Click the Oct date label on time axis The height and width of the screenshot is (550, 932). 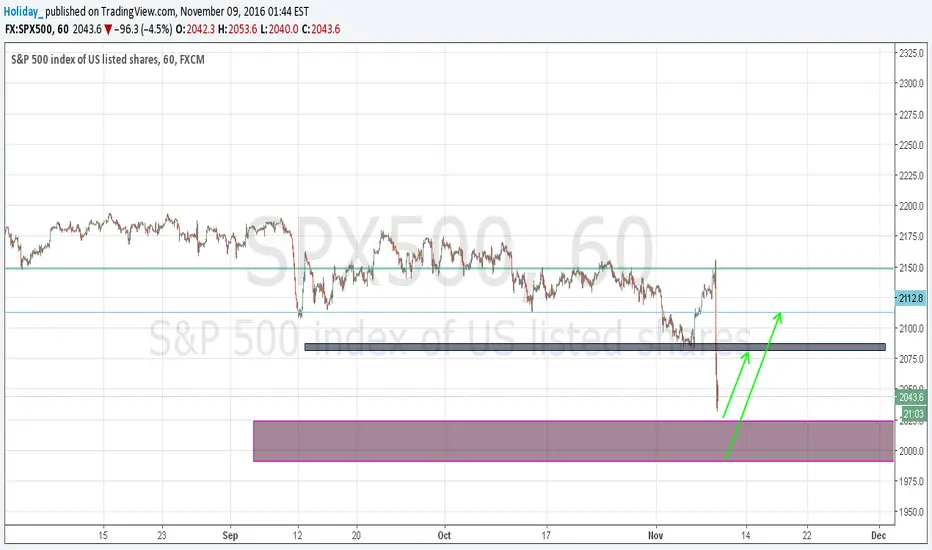[x=444, y=535]
